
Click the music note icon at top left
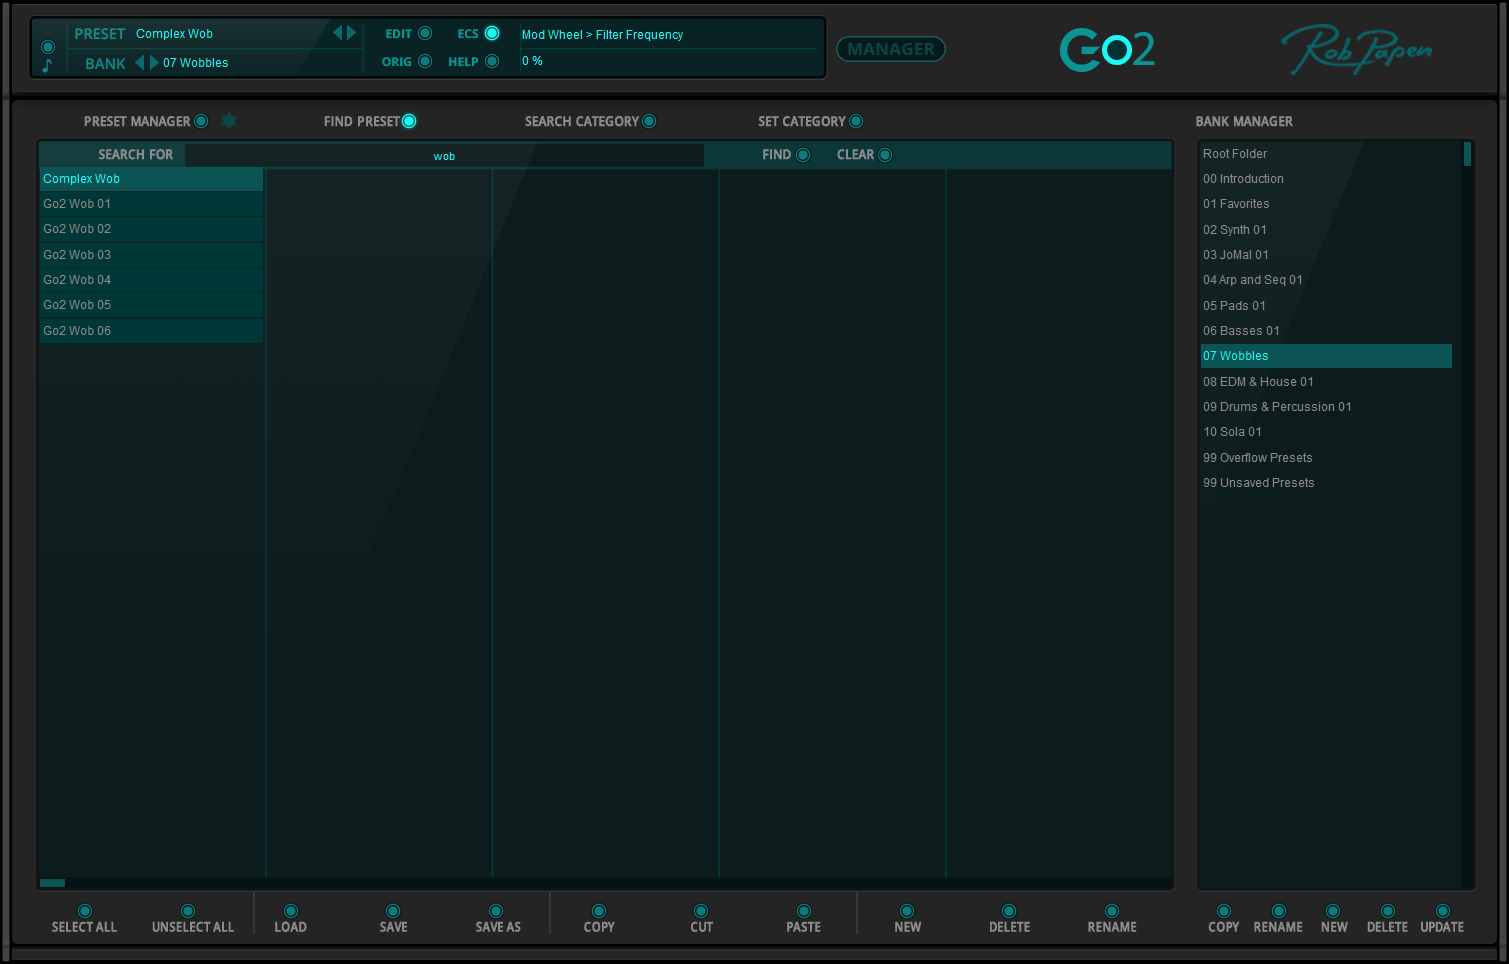click(47, 66)
